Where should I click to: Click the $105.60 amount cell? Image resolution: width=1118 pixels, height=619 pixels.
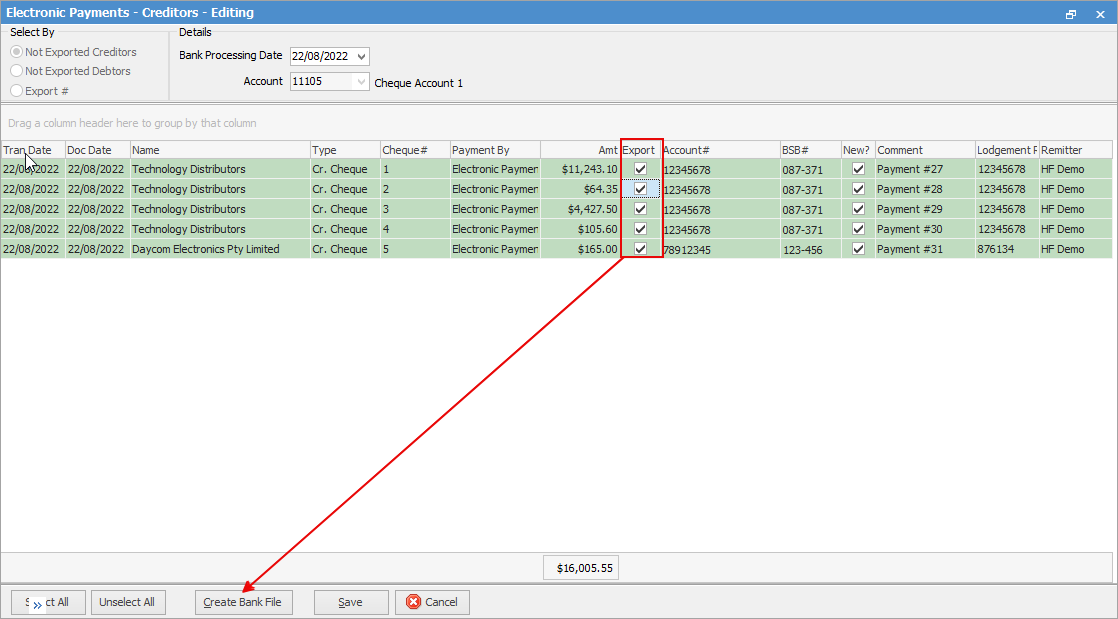(580, 229)
